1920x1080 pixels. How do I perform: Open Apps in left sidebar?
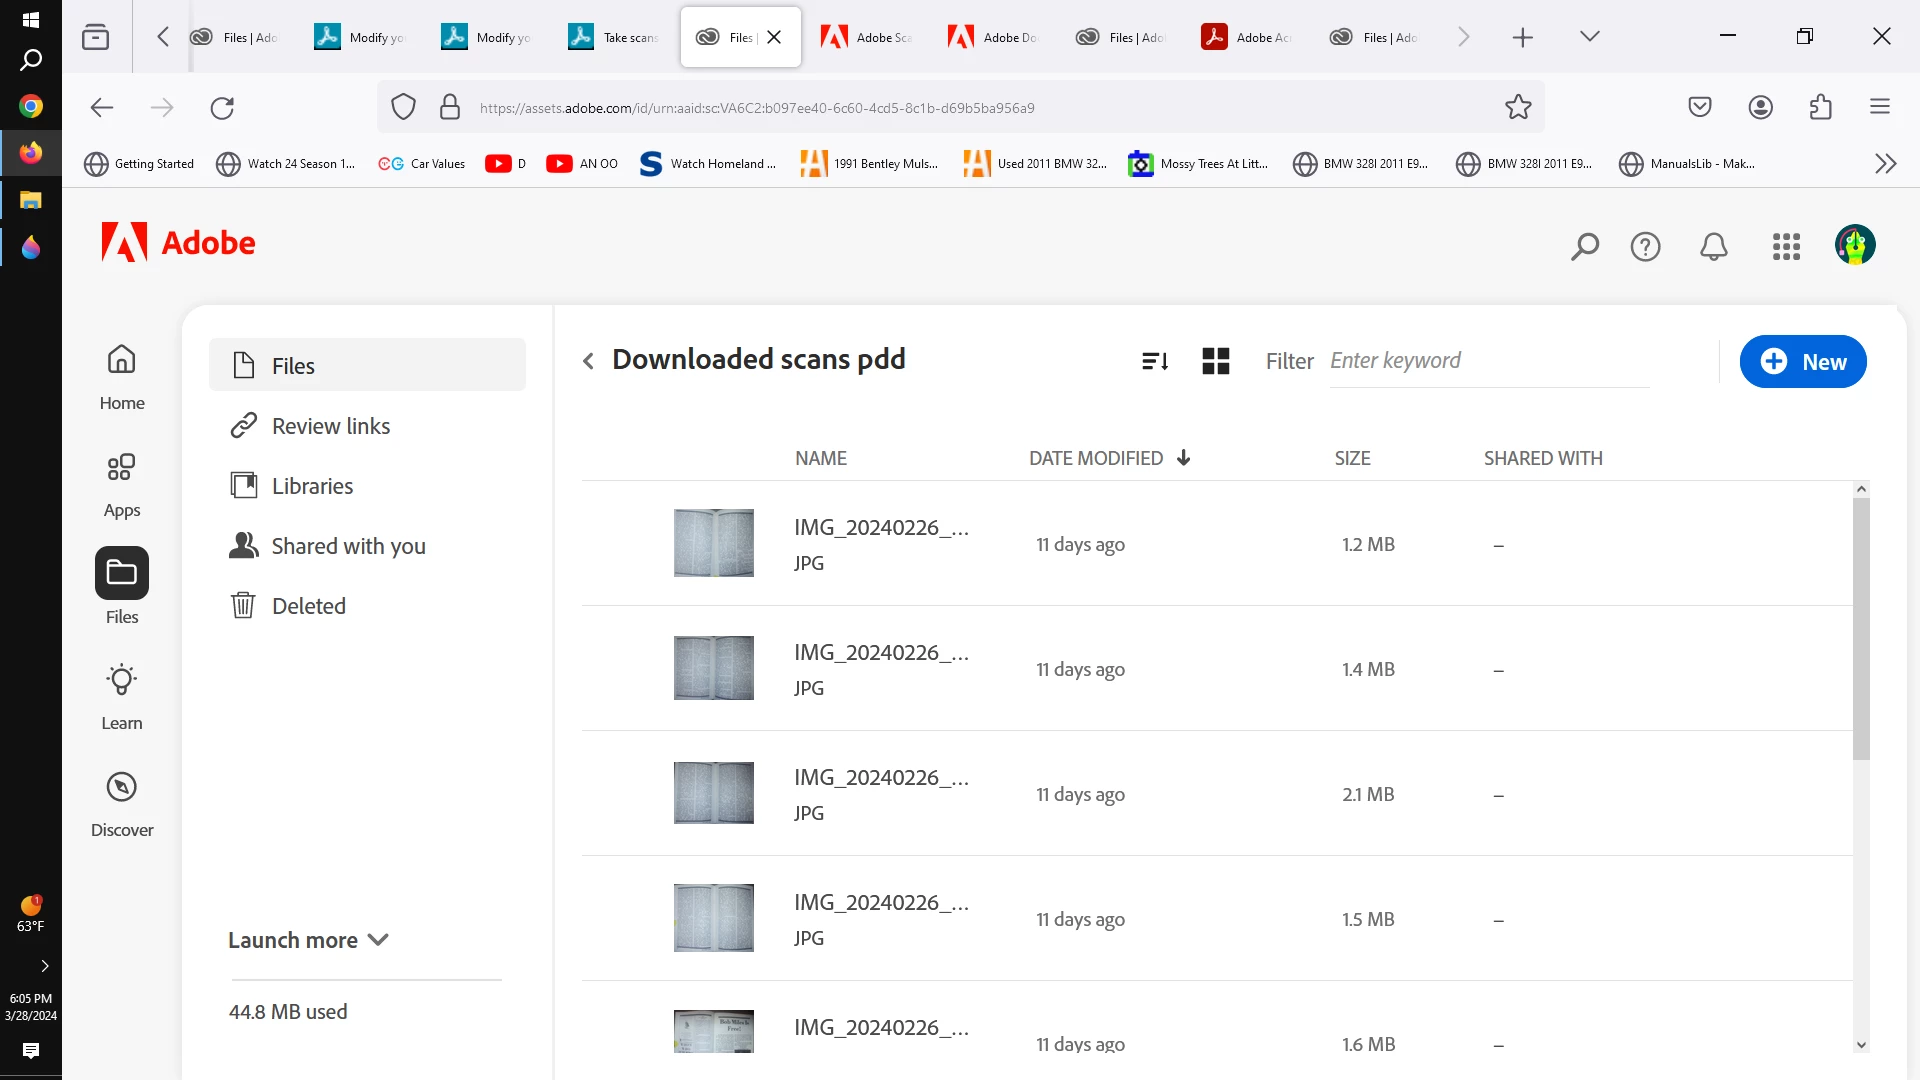(122, 485)
